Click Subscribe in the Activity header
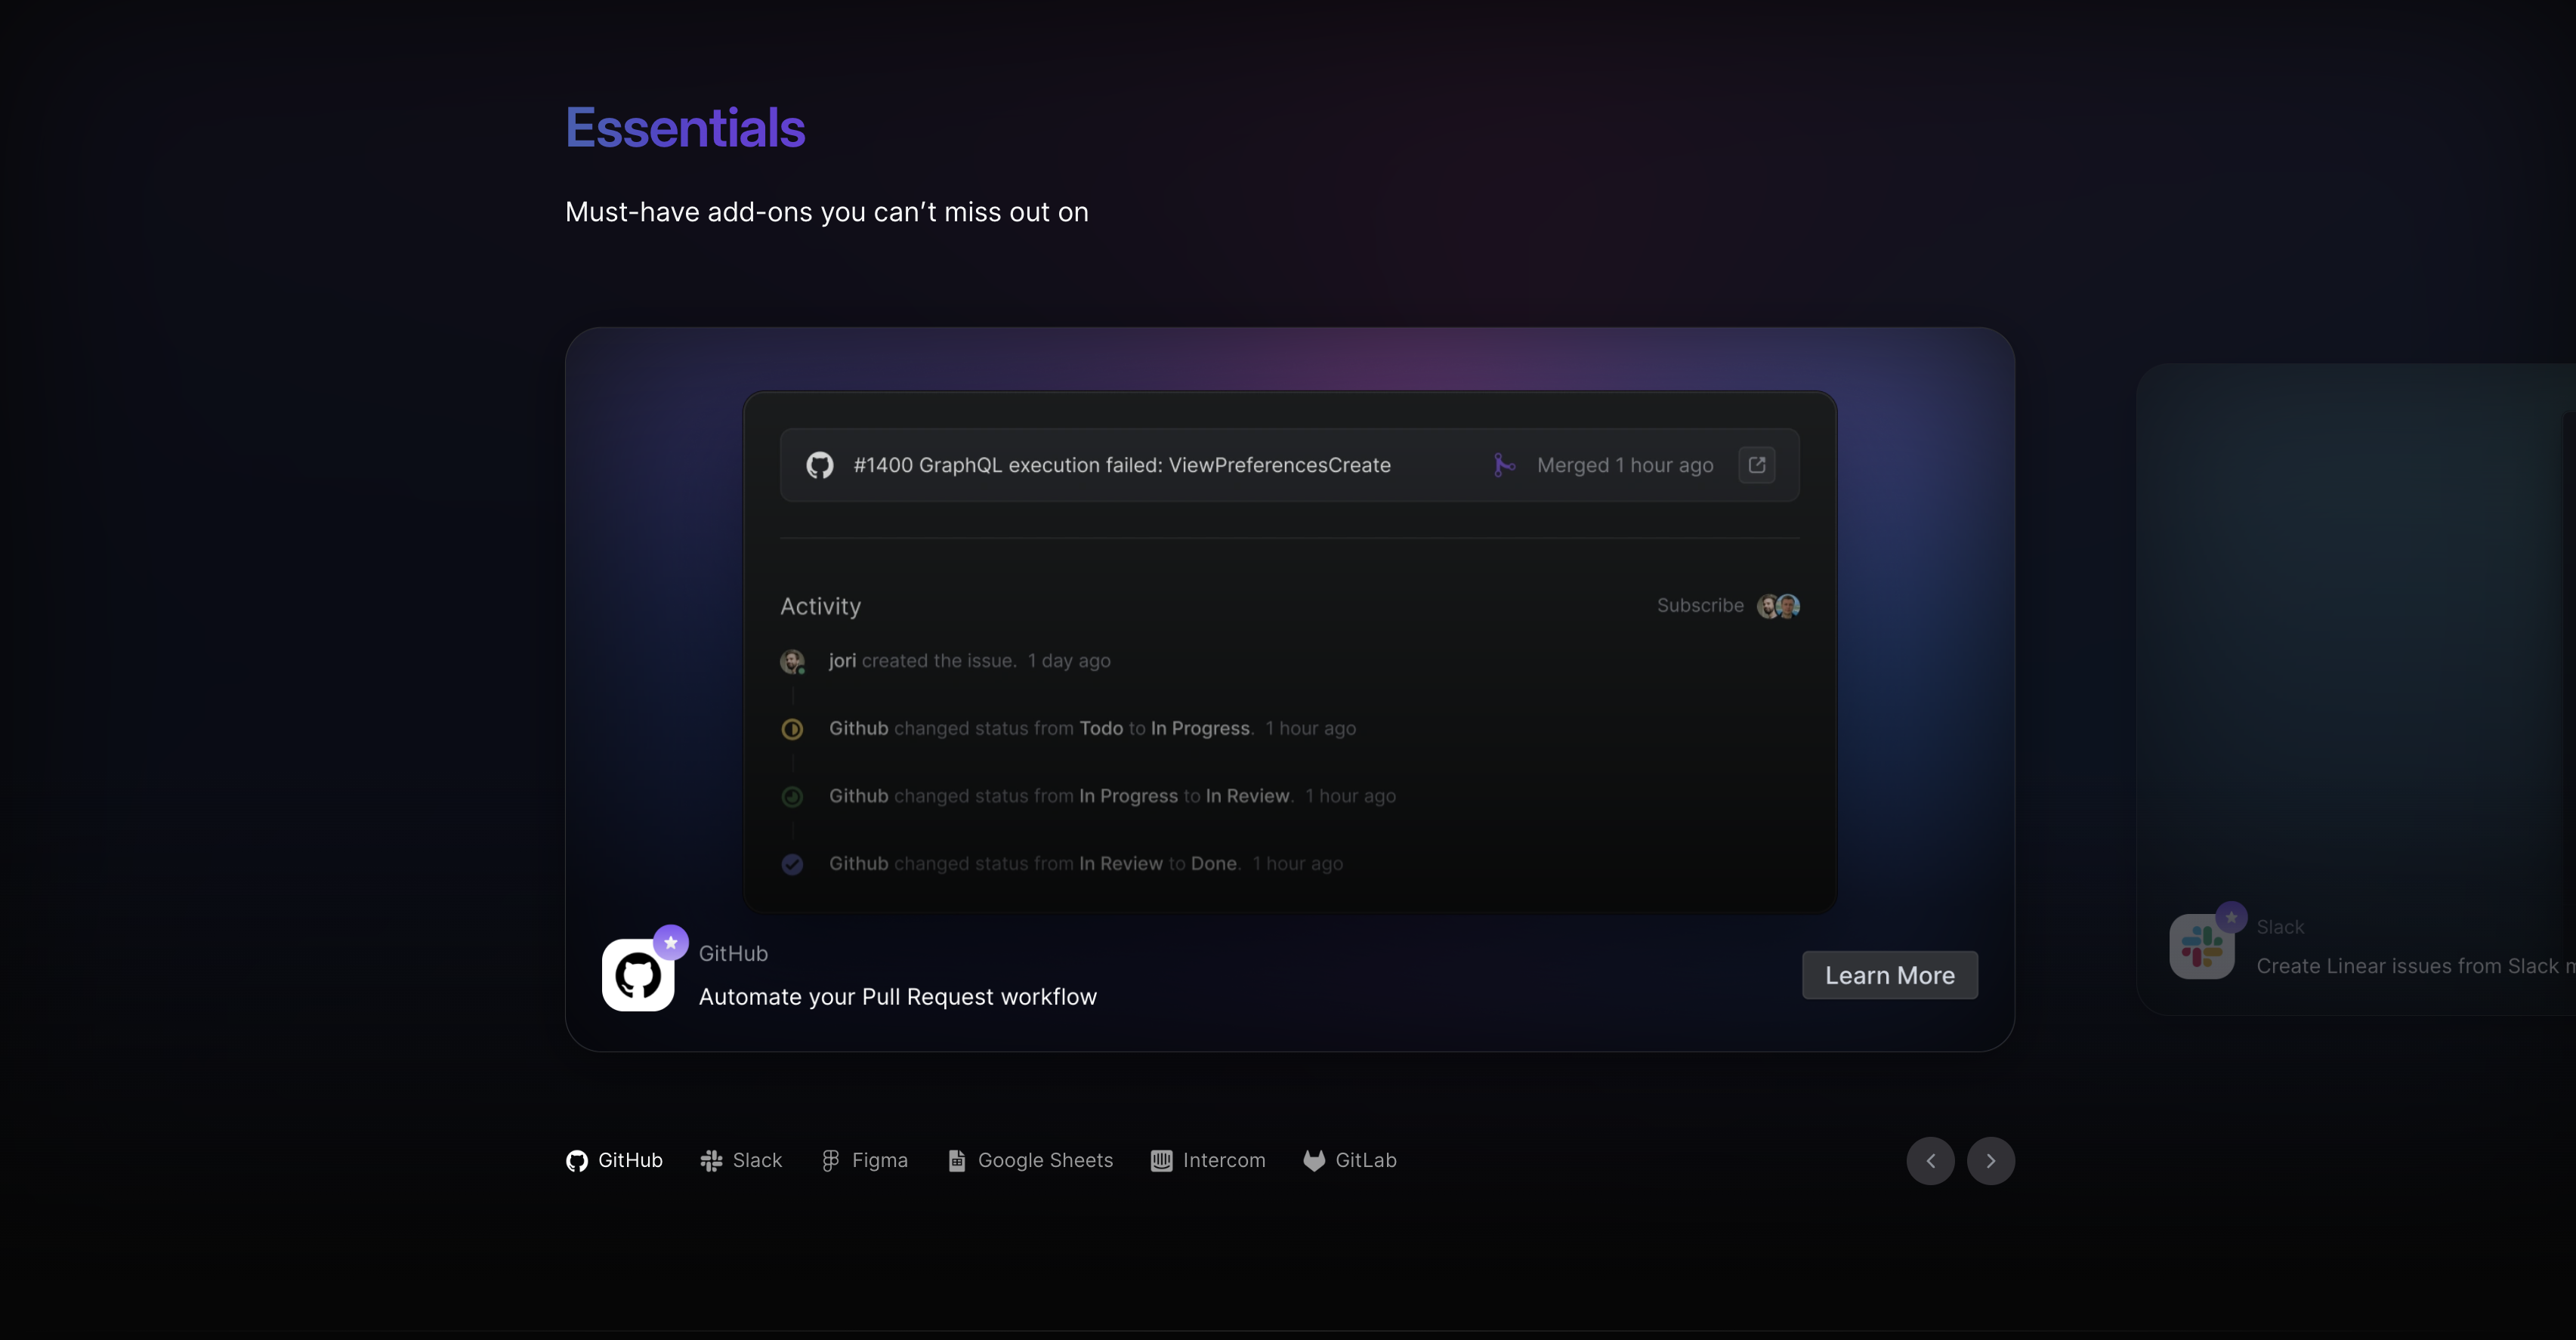This screenshot has height=1340, width=2576. tap(1700, 605)
